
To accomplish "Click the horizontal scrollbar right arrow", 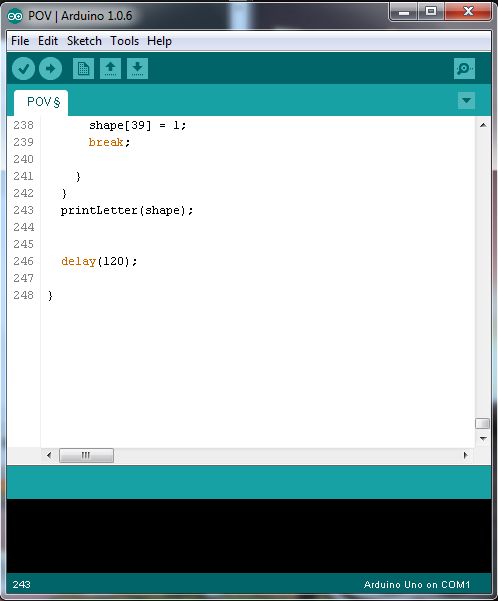I will [x=465, y=455].
